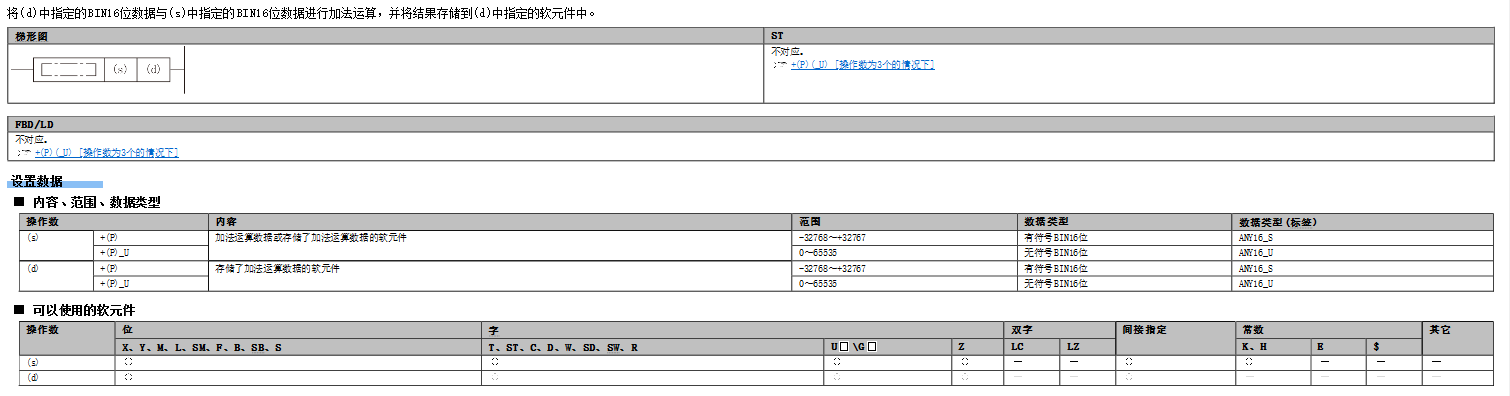Select the dashed instruction box in ladder diagram

pos(68,69)
